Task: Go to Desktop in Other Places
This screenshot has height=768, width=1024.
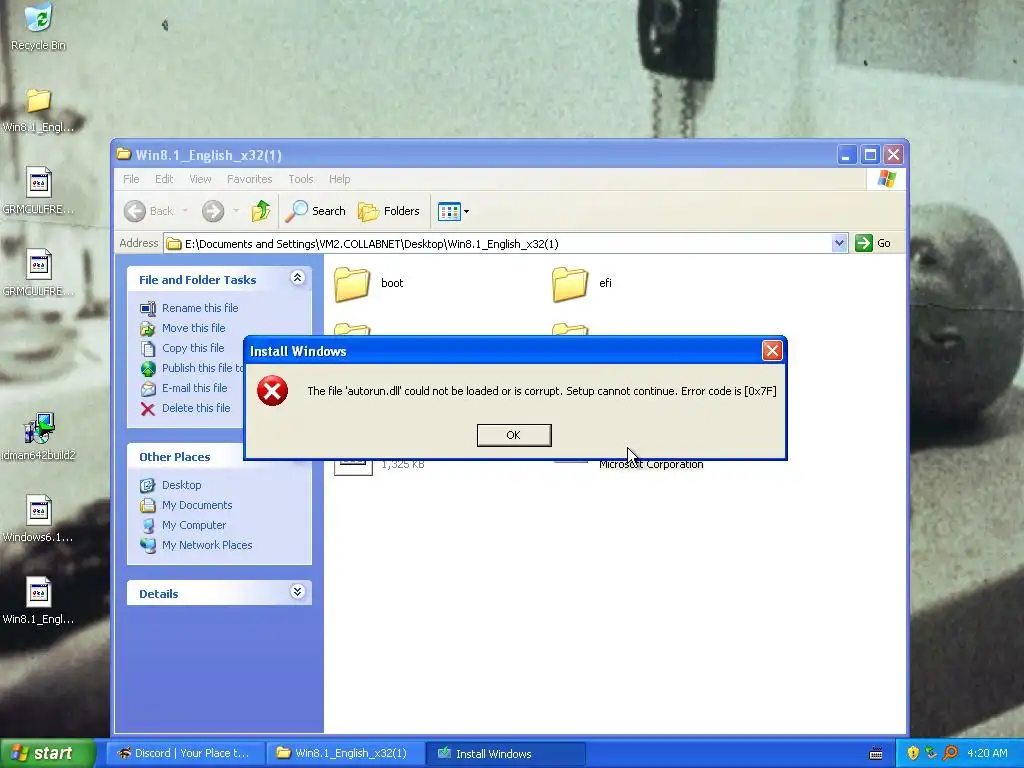Action: [x=182, y=485]
